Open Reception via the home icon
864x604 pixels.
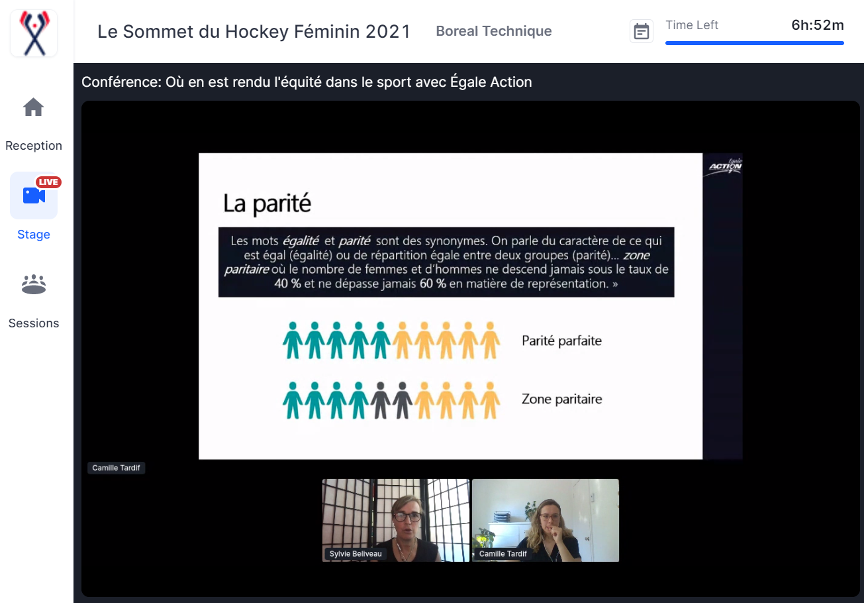pyautogui.click(x=34, y=108)
